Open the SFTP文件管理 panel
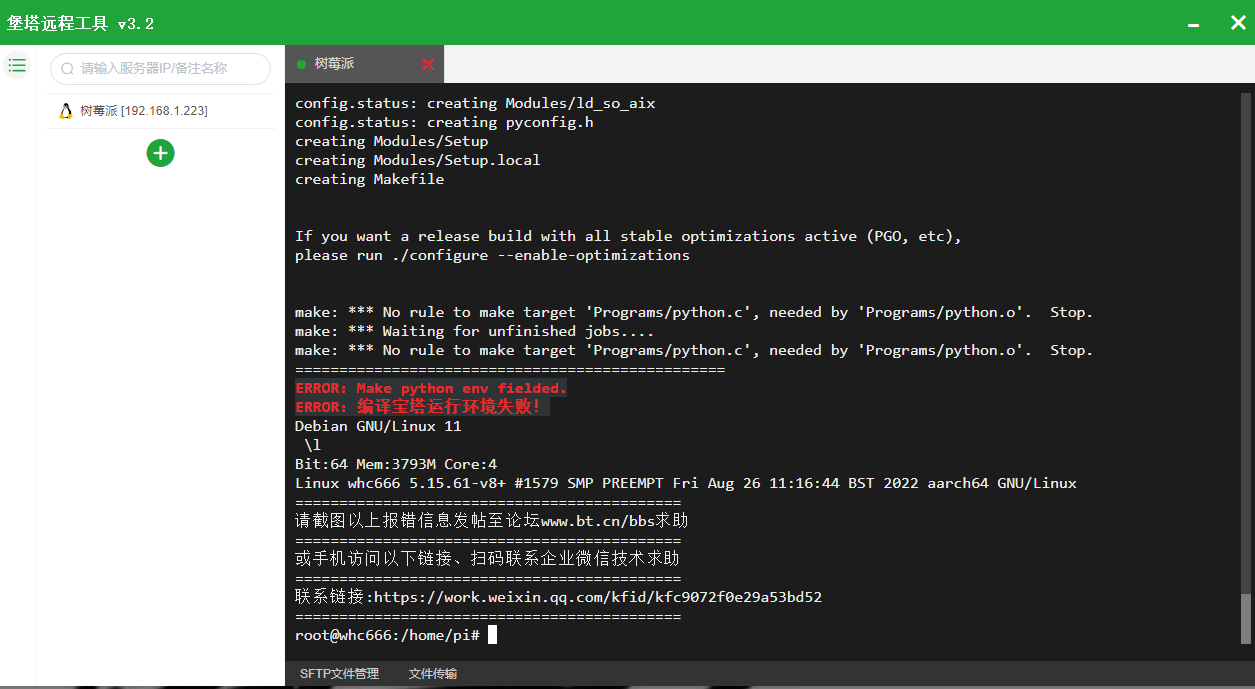Viewport: 1255px width, 689px height. click(339, 674)
